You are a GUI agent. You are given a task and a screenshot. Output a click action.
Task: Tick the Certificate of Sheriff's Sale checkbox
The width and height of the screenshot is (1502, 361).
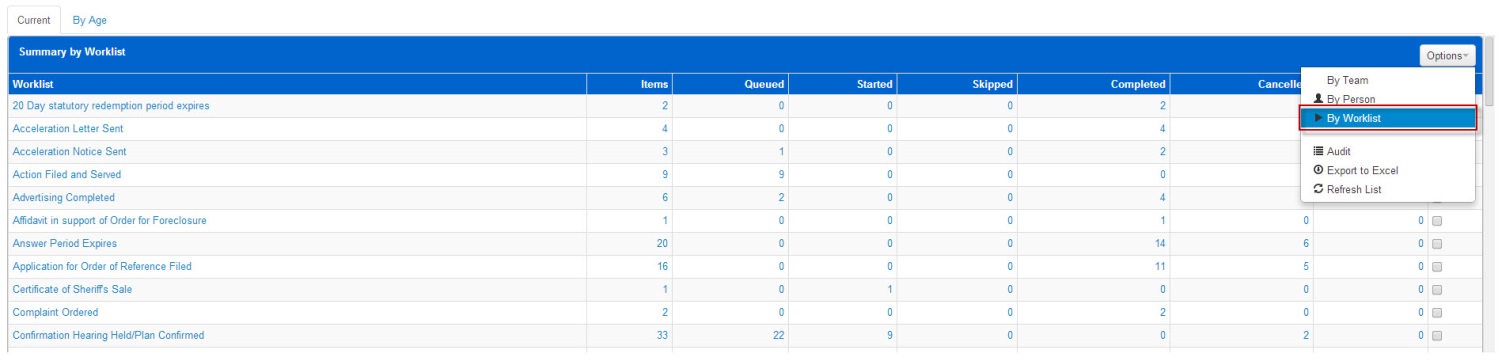click(x=1437, y=289)
